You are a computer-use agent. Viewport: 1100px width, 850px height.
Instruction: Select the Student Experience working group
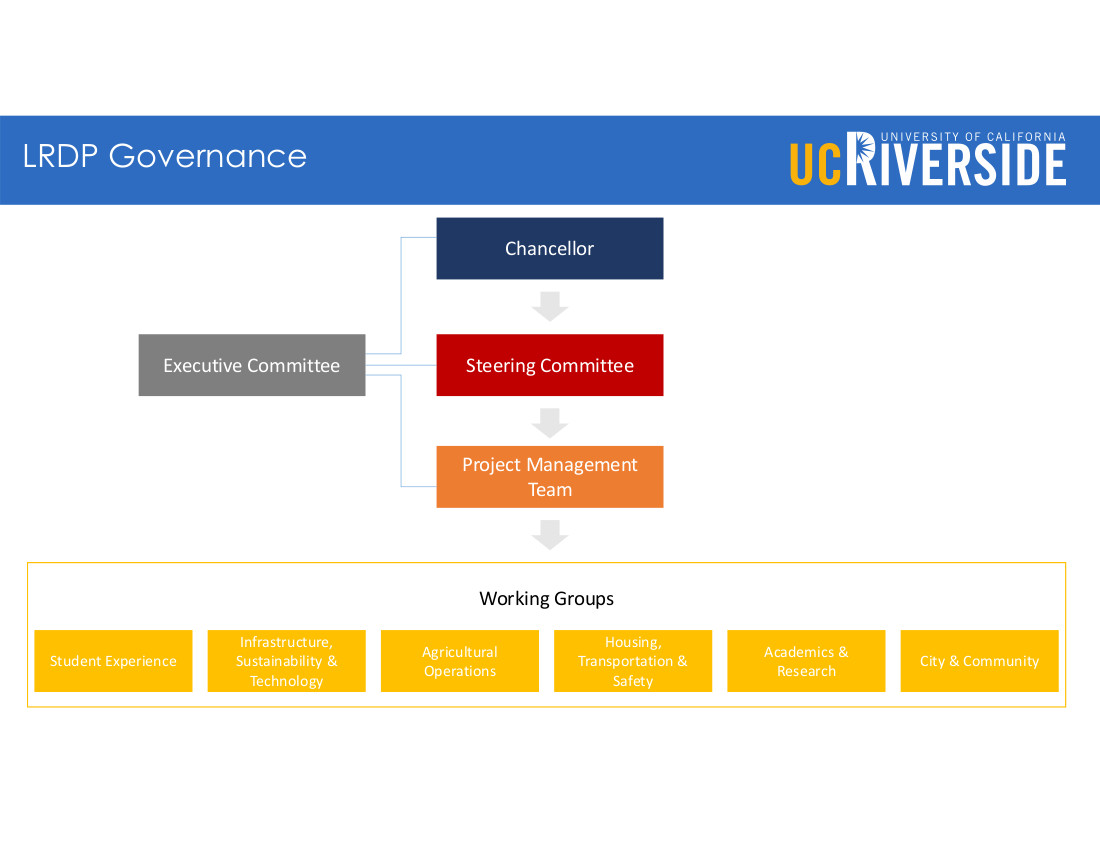pos(113,661)
